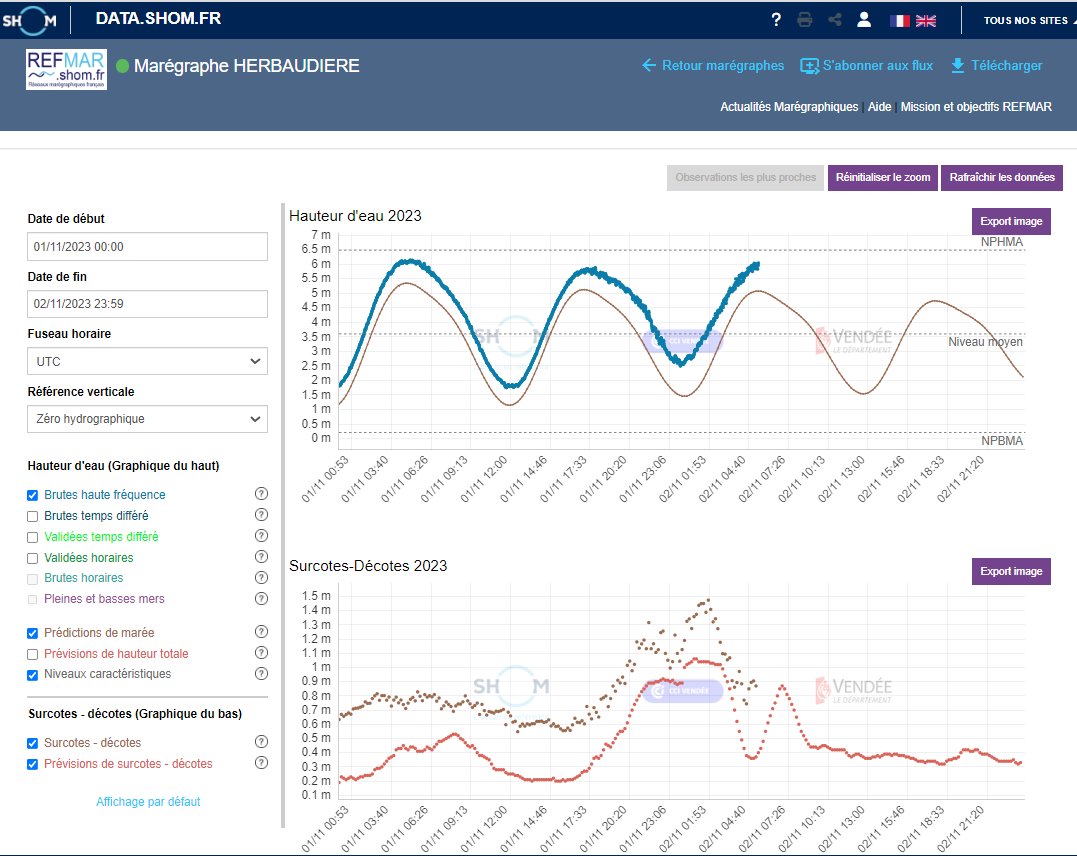Help icon for Brutes horaires
The height and width of the screenshot is (856, 1077).
click(261, 578)
